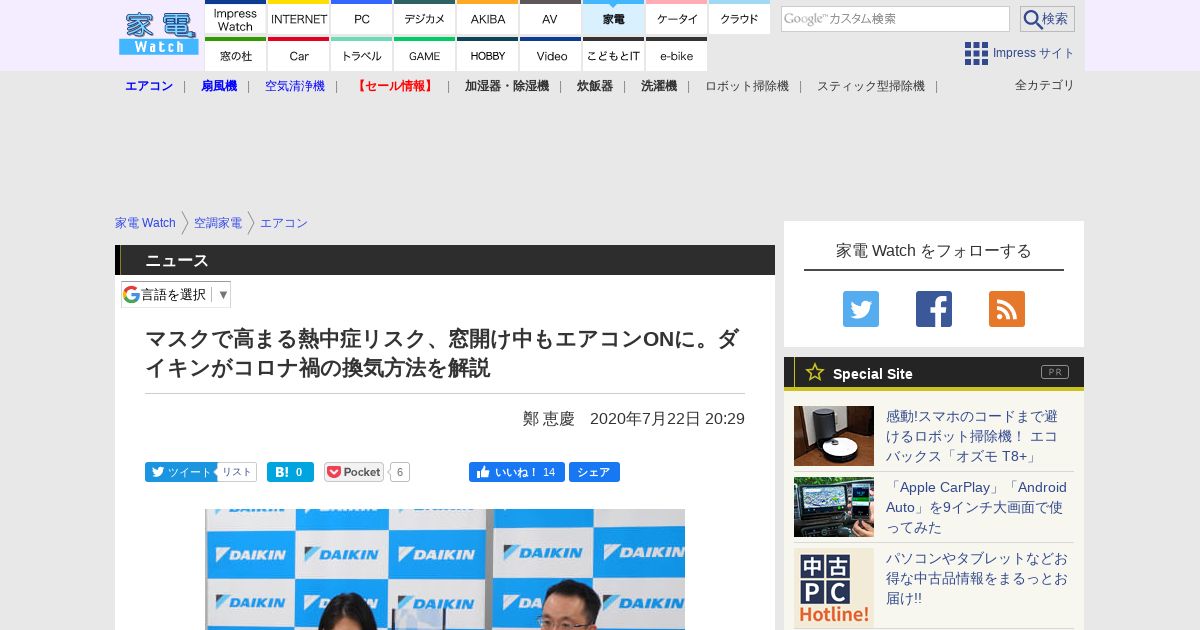Open the Twitter follow icon

tap(861, 309)
